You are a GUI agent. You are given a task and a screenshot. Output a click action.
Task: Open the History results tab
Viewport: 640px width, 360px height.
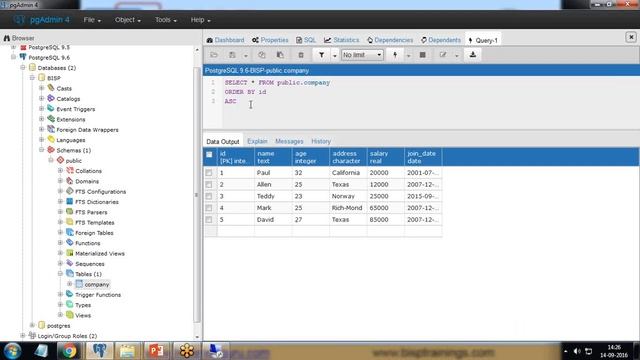click(321, 141)
